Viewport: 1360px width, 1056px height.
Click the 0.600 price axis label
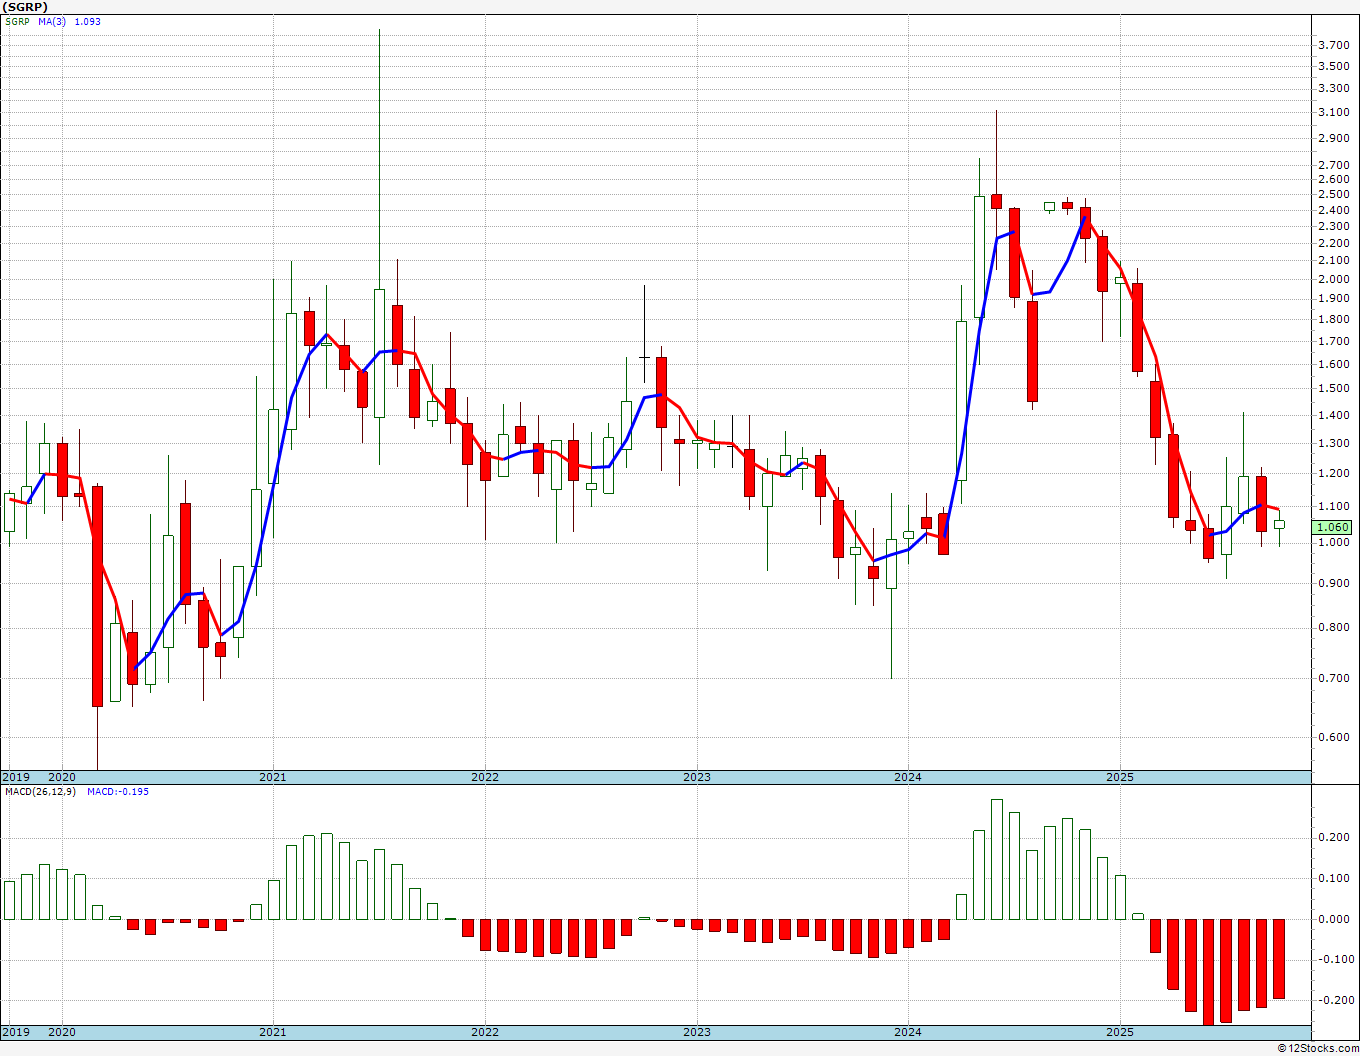1334,738
